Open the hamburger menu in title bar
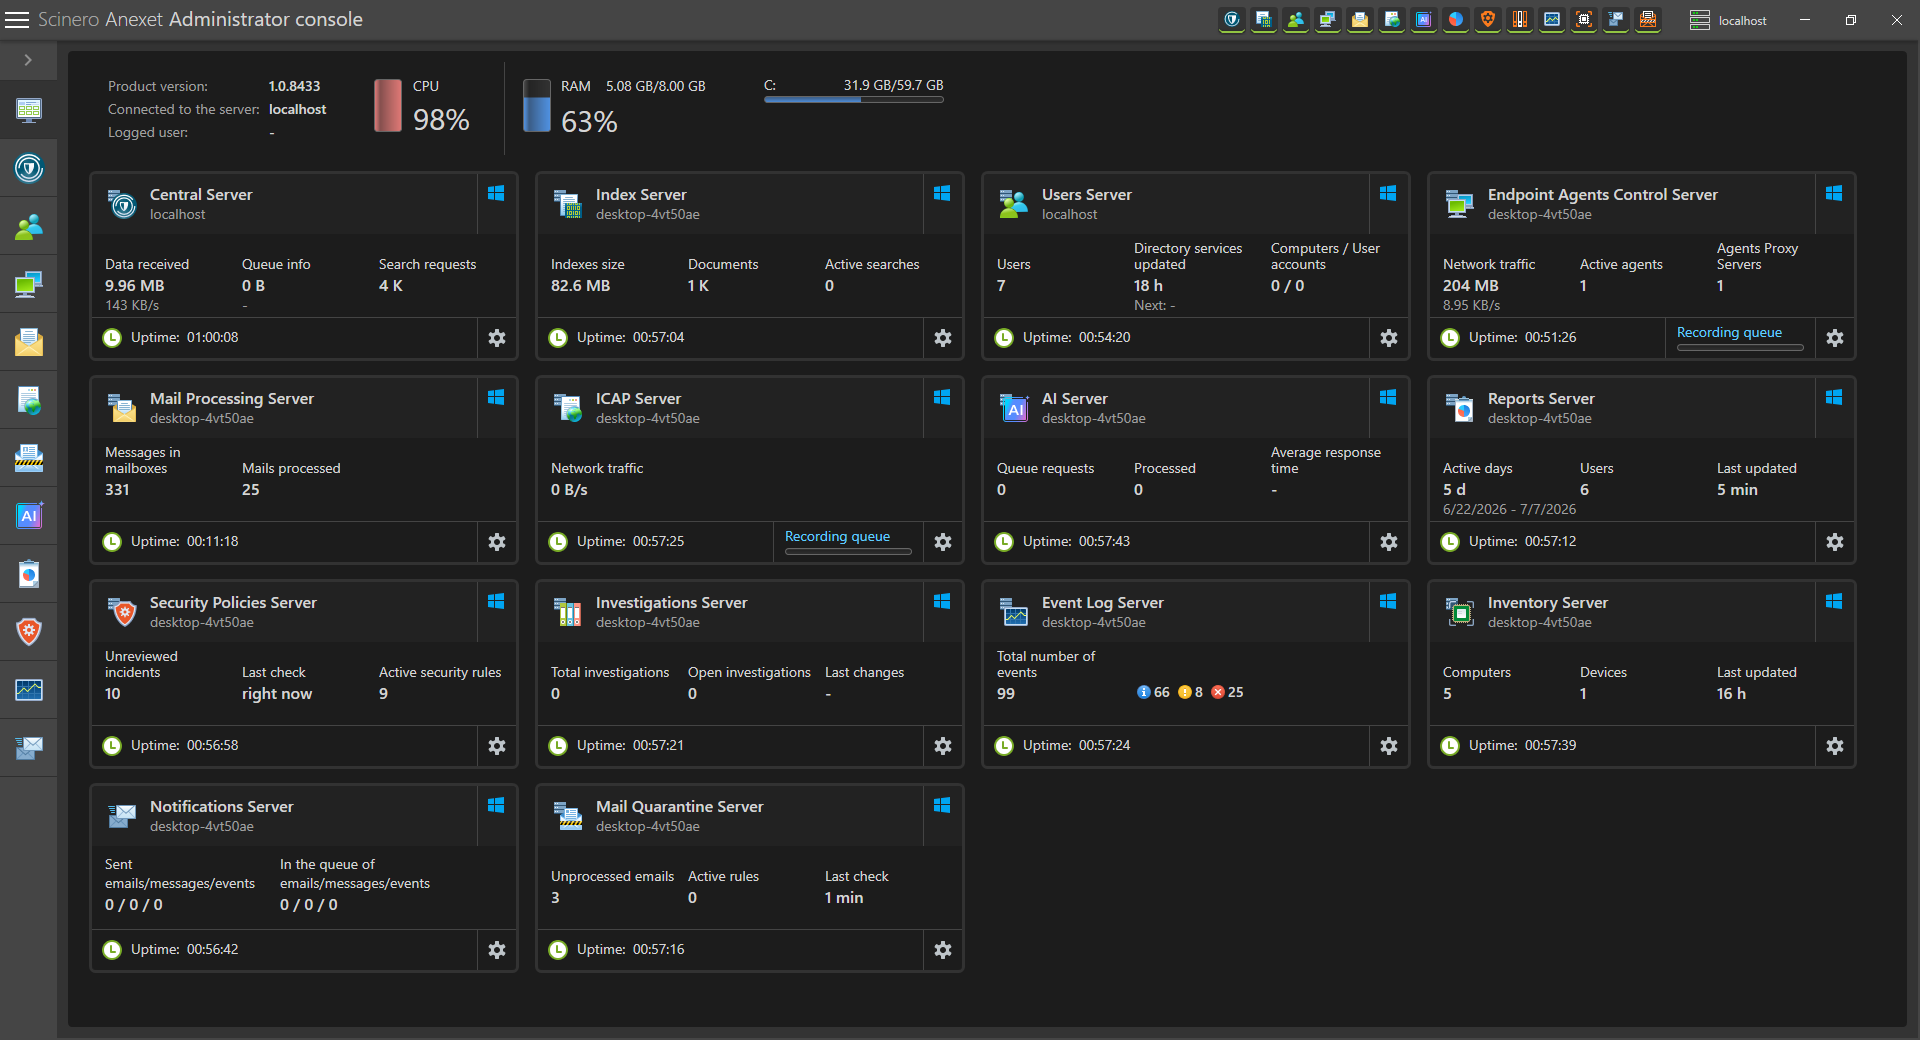 point(17,20)
